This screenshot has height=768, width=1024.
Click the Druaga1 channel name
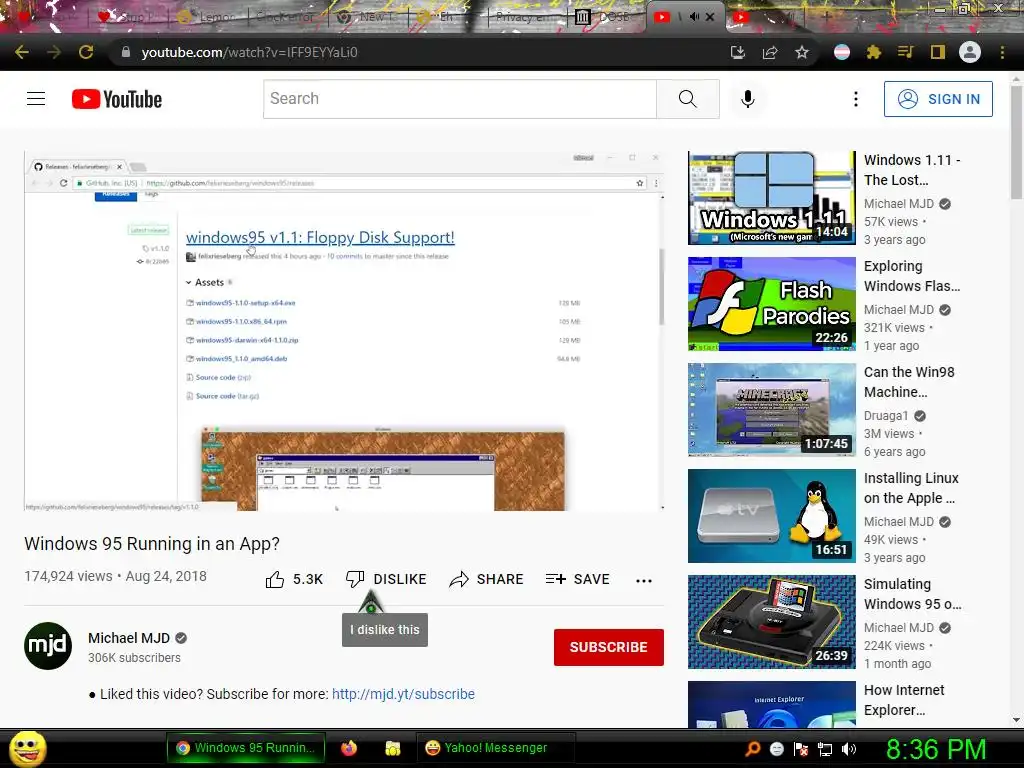click(x=886, y=415)
